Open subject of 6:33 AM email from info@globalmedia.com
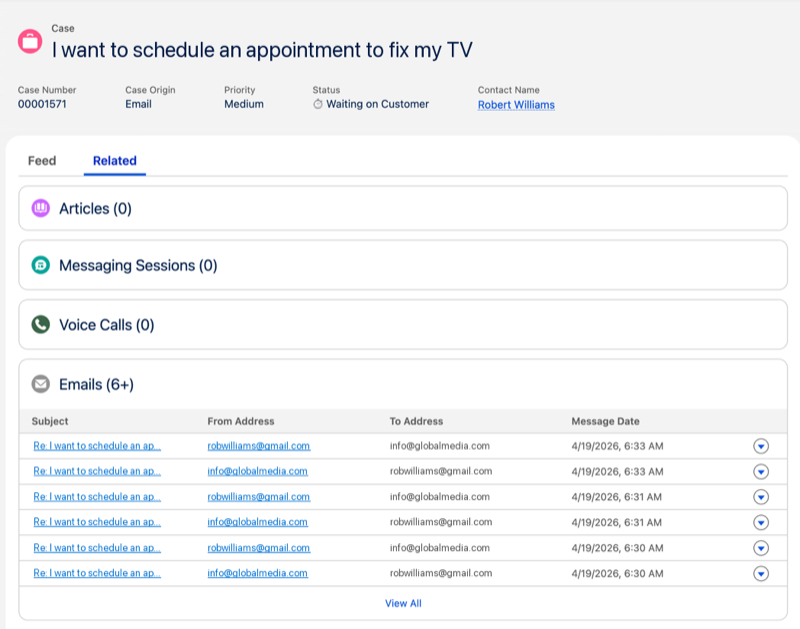This screenshot has height=629, width=800. coord(97,471)
